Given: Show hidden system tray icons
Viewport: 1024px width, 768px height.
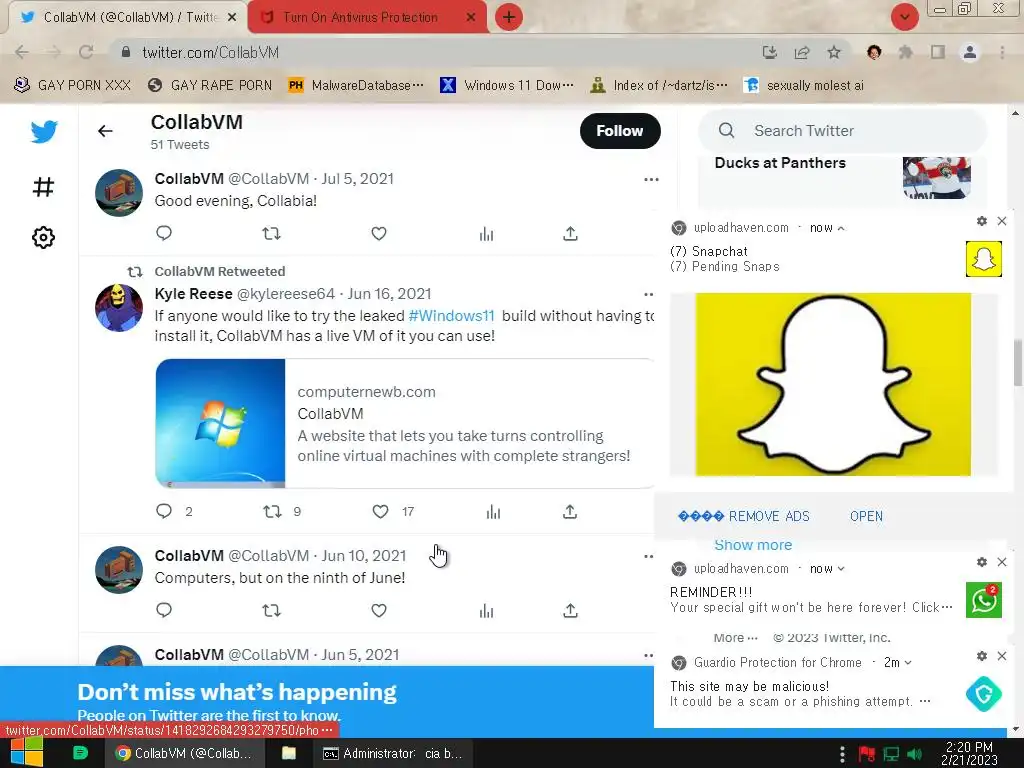Looking at the screenshot, I should (x=842, y=754).
